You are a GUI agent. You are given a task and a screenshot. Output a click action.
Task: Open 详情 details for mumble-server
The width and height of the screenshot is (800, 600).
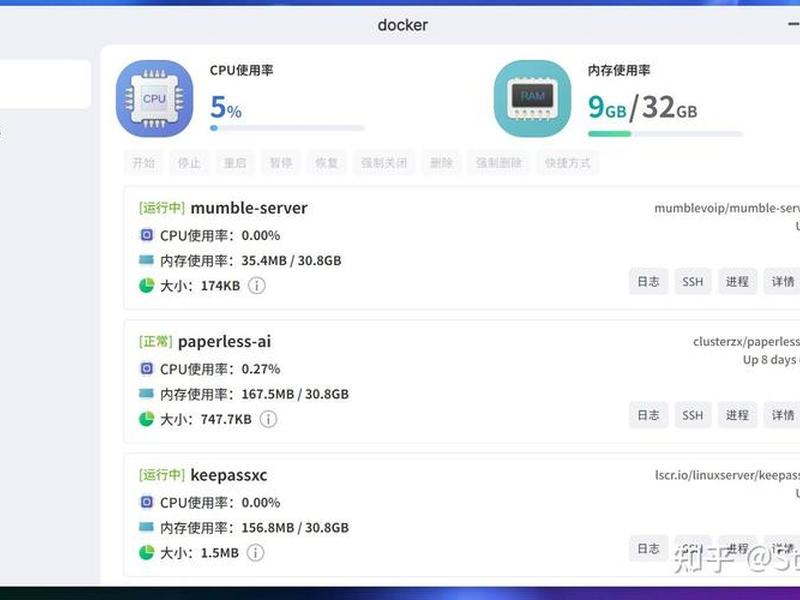782,281
